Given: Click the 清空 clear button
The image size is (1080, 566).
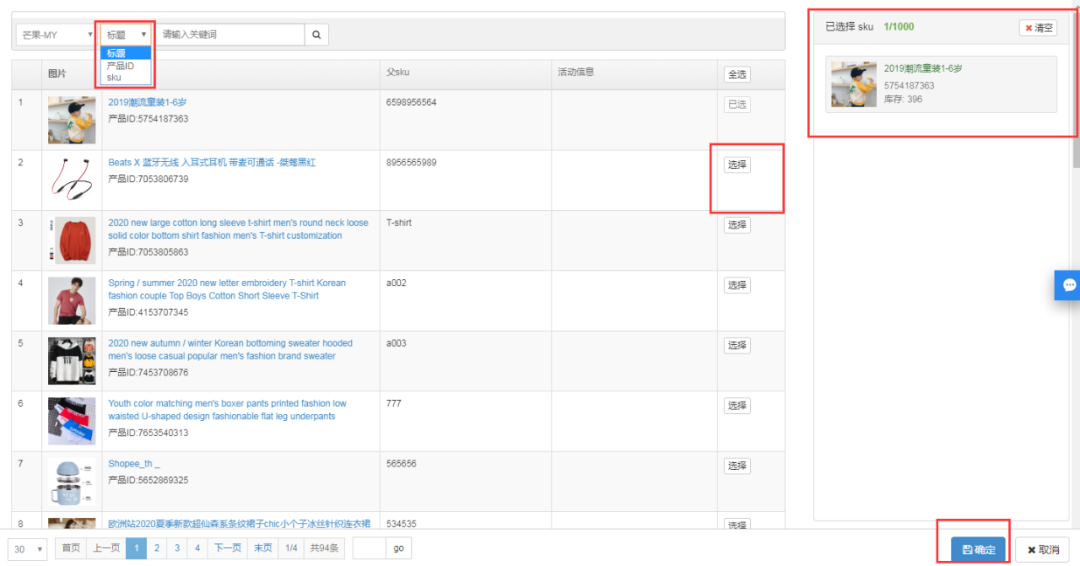Looking at the screenshot, I should (x=1037, y=28).
